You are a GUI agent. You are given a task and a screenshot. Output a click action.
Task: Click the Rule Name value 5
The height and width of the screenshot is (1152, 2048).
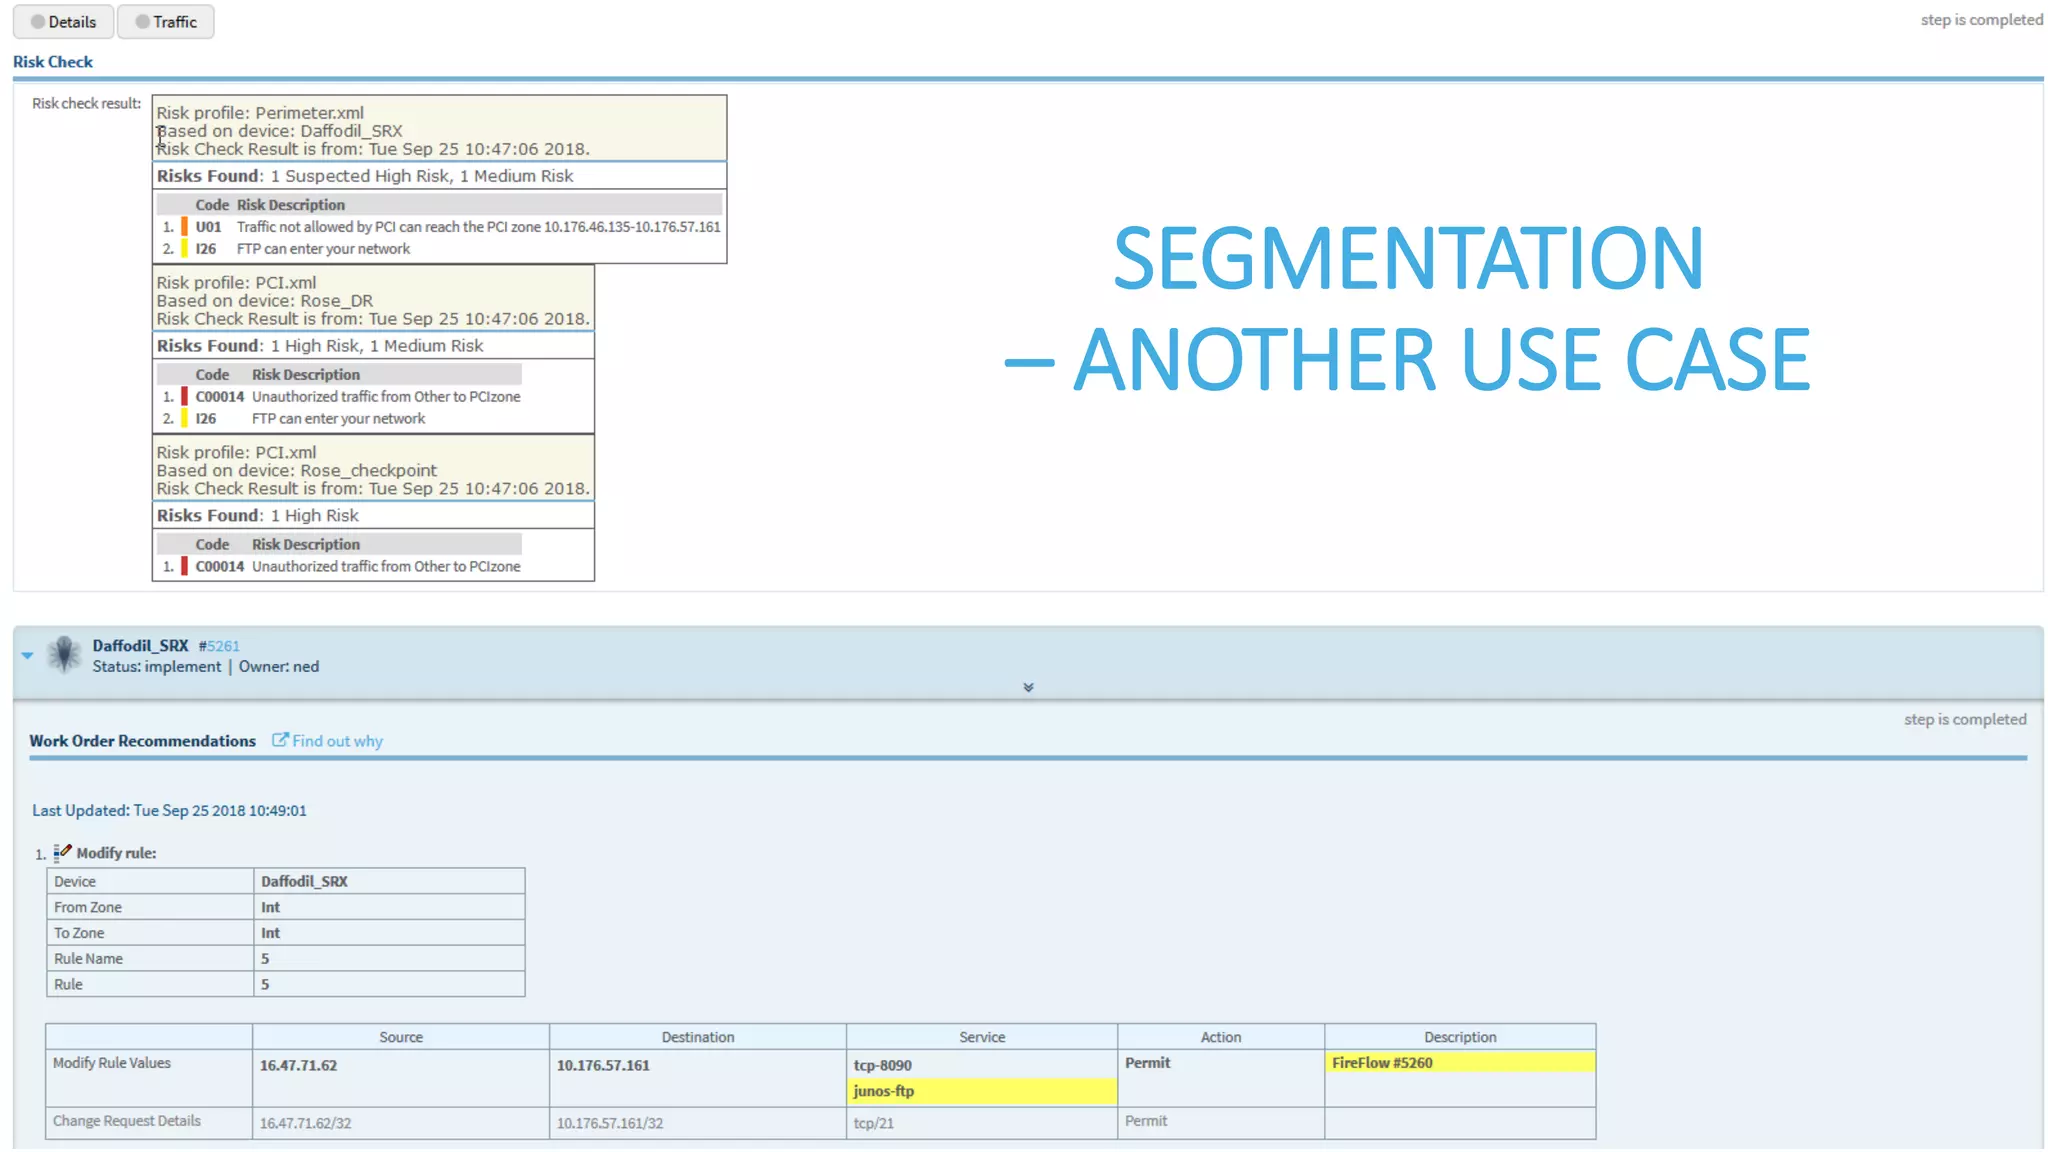(x=265, y=959)
